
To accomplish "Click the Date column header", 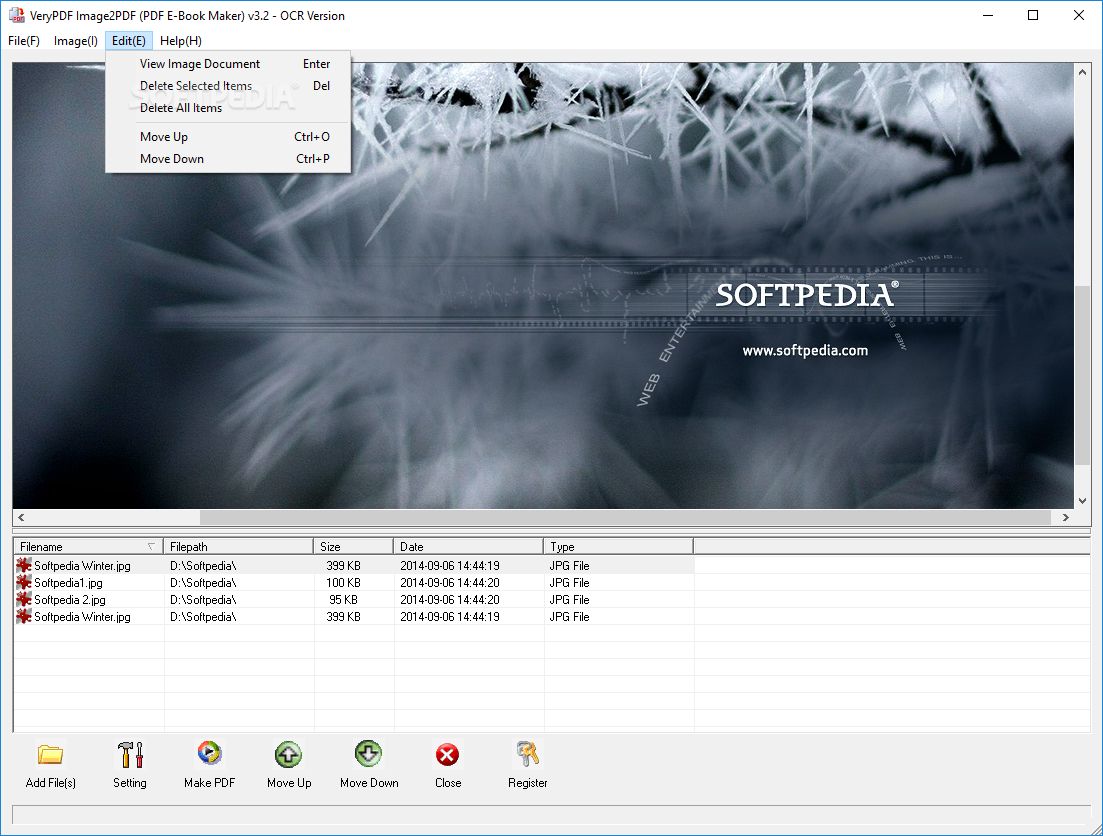I will tap(468, 547).
